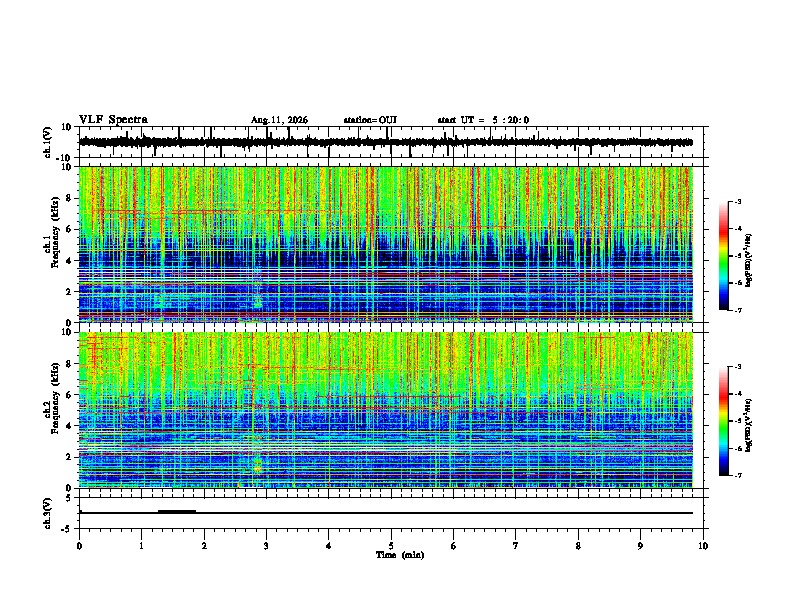Click the time axis tick label "10"

pyautogui.click(x=703, y=546)
